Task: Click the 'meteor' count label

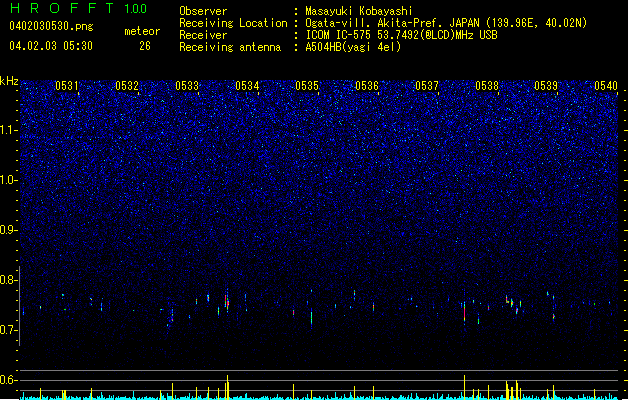Action: (x=142, y=31)
